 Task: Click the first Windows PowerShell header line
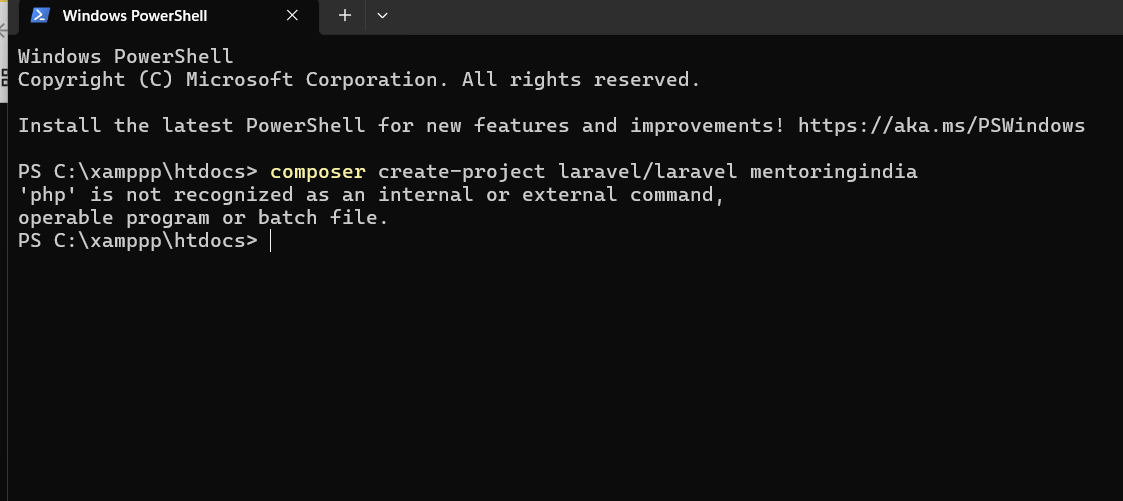pos(125,57)
